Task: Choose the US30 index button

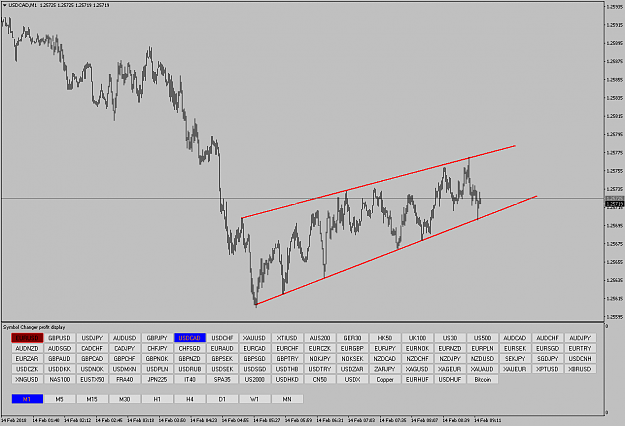Action: pos(450,338)
